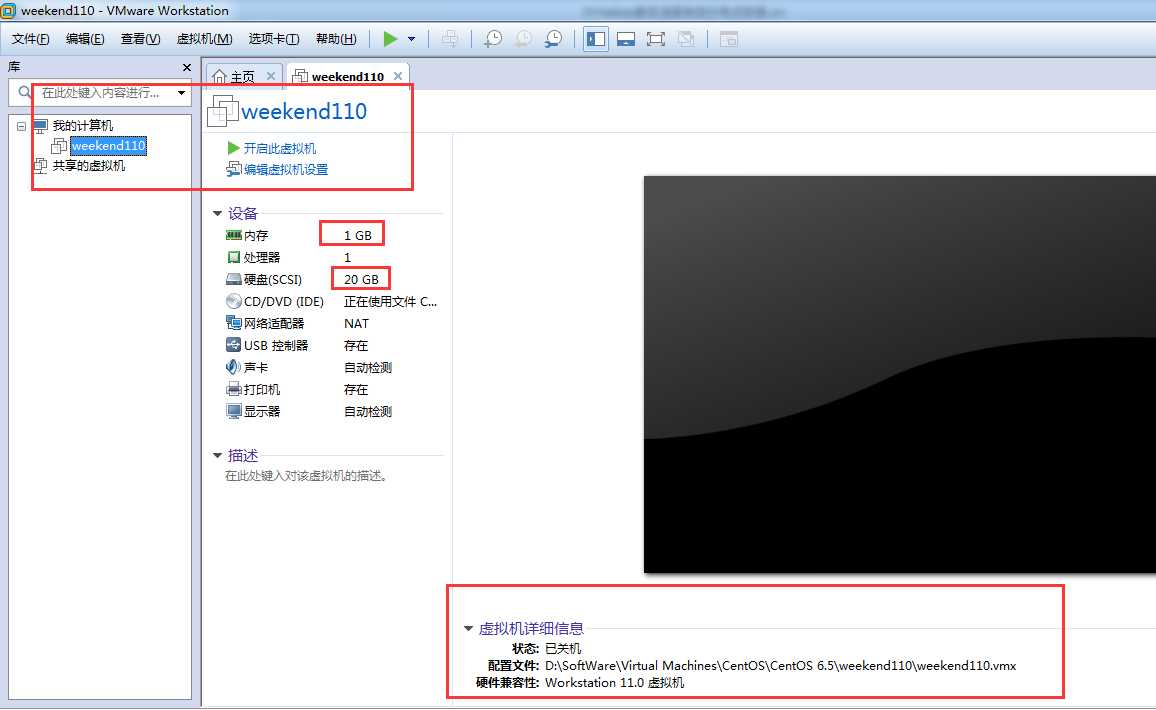Click the send Ctrl+Alt+Del toolbar icon

tap(450, 39)
